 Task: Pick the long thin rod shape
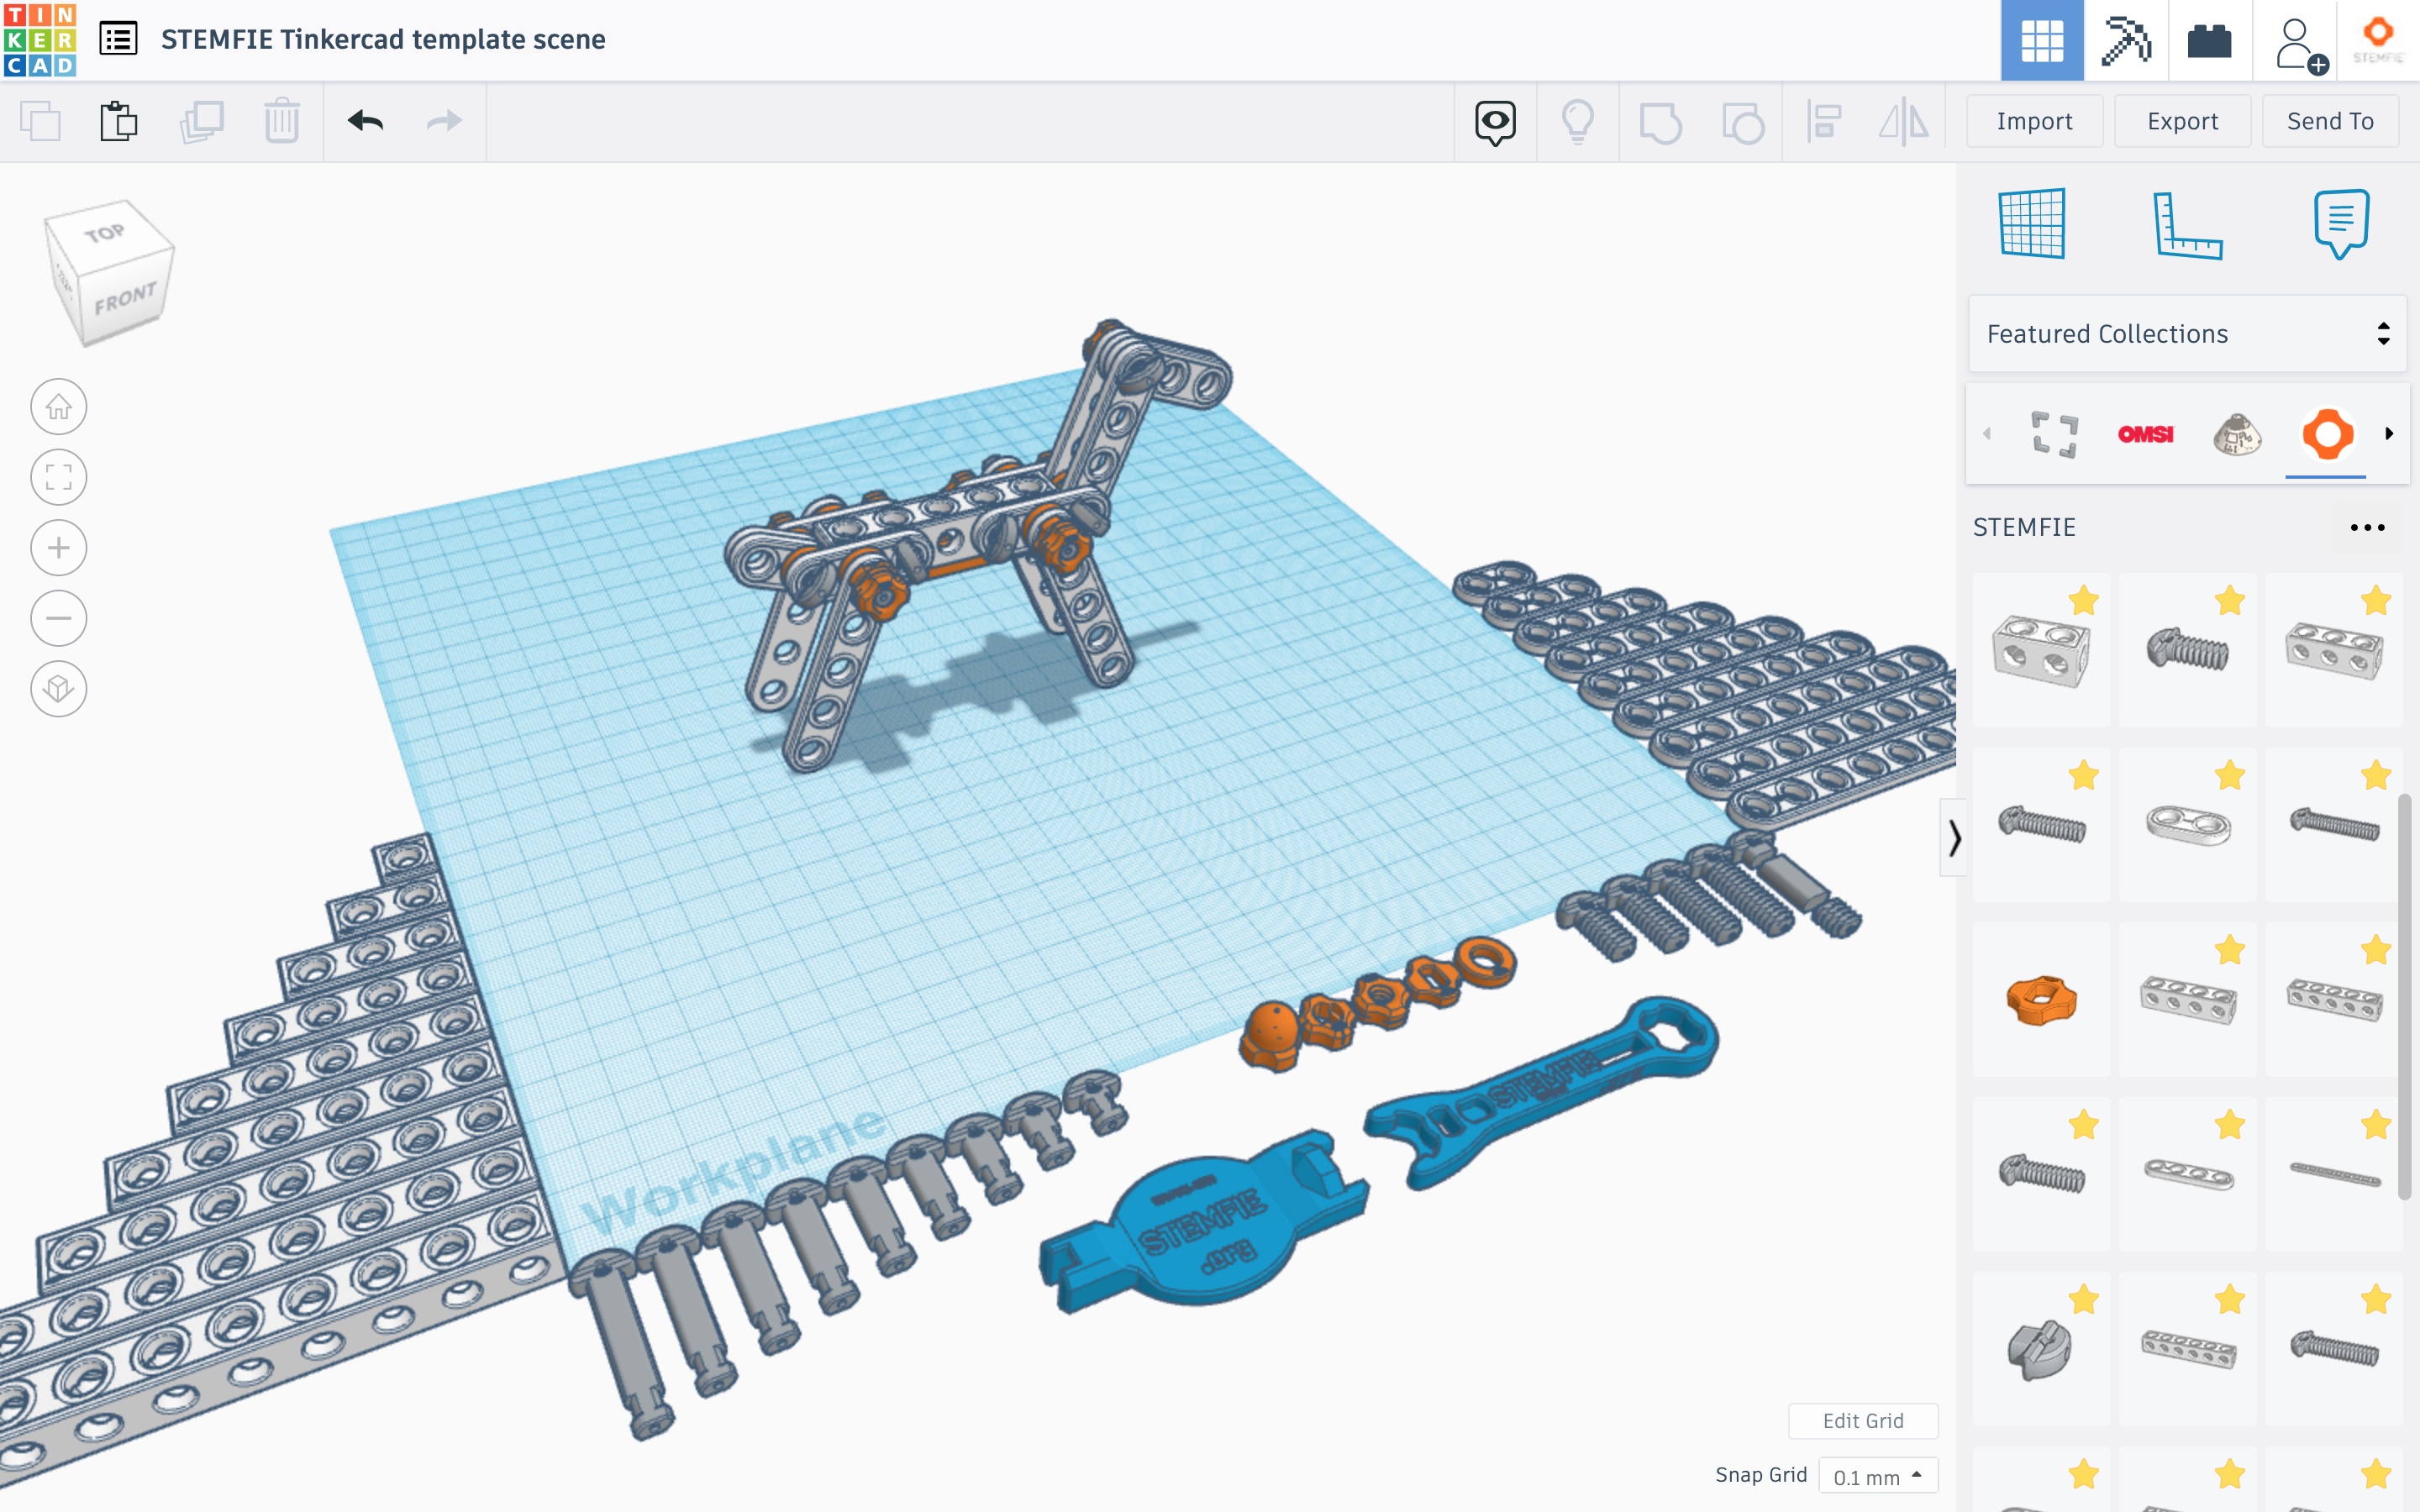[2335, 1175]
